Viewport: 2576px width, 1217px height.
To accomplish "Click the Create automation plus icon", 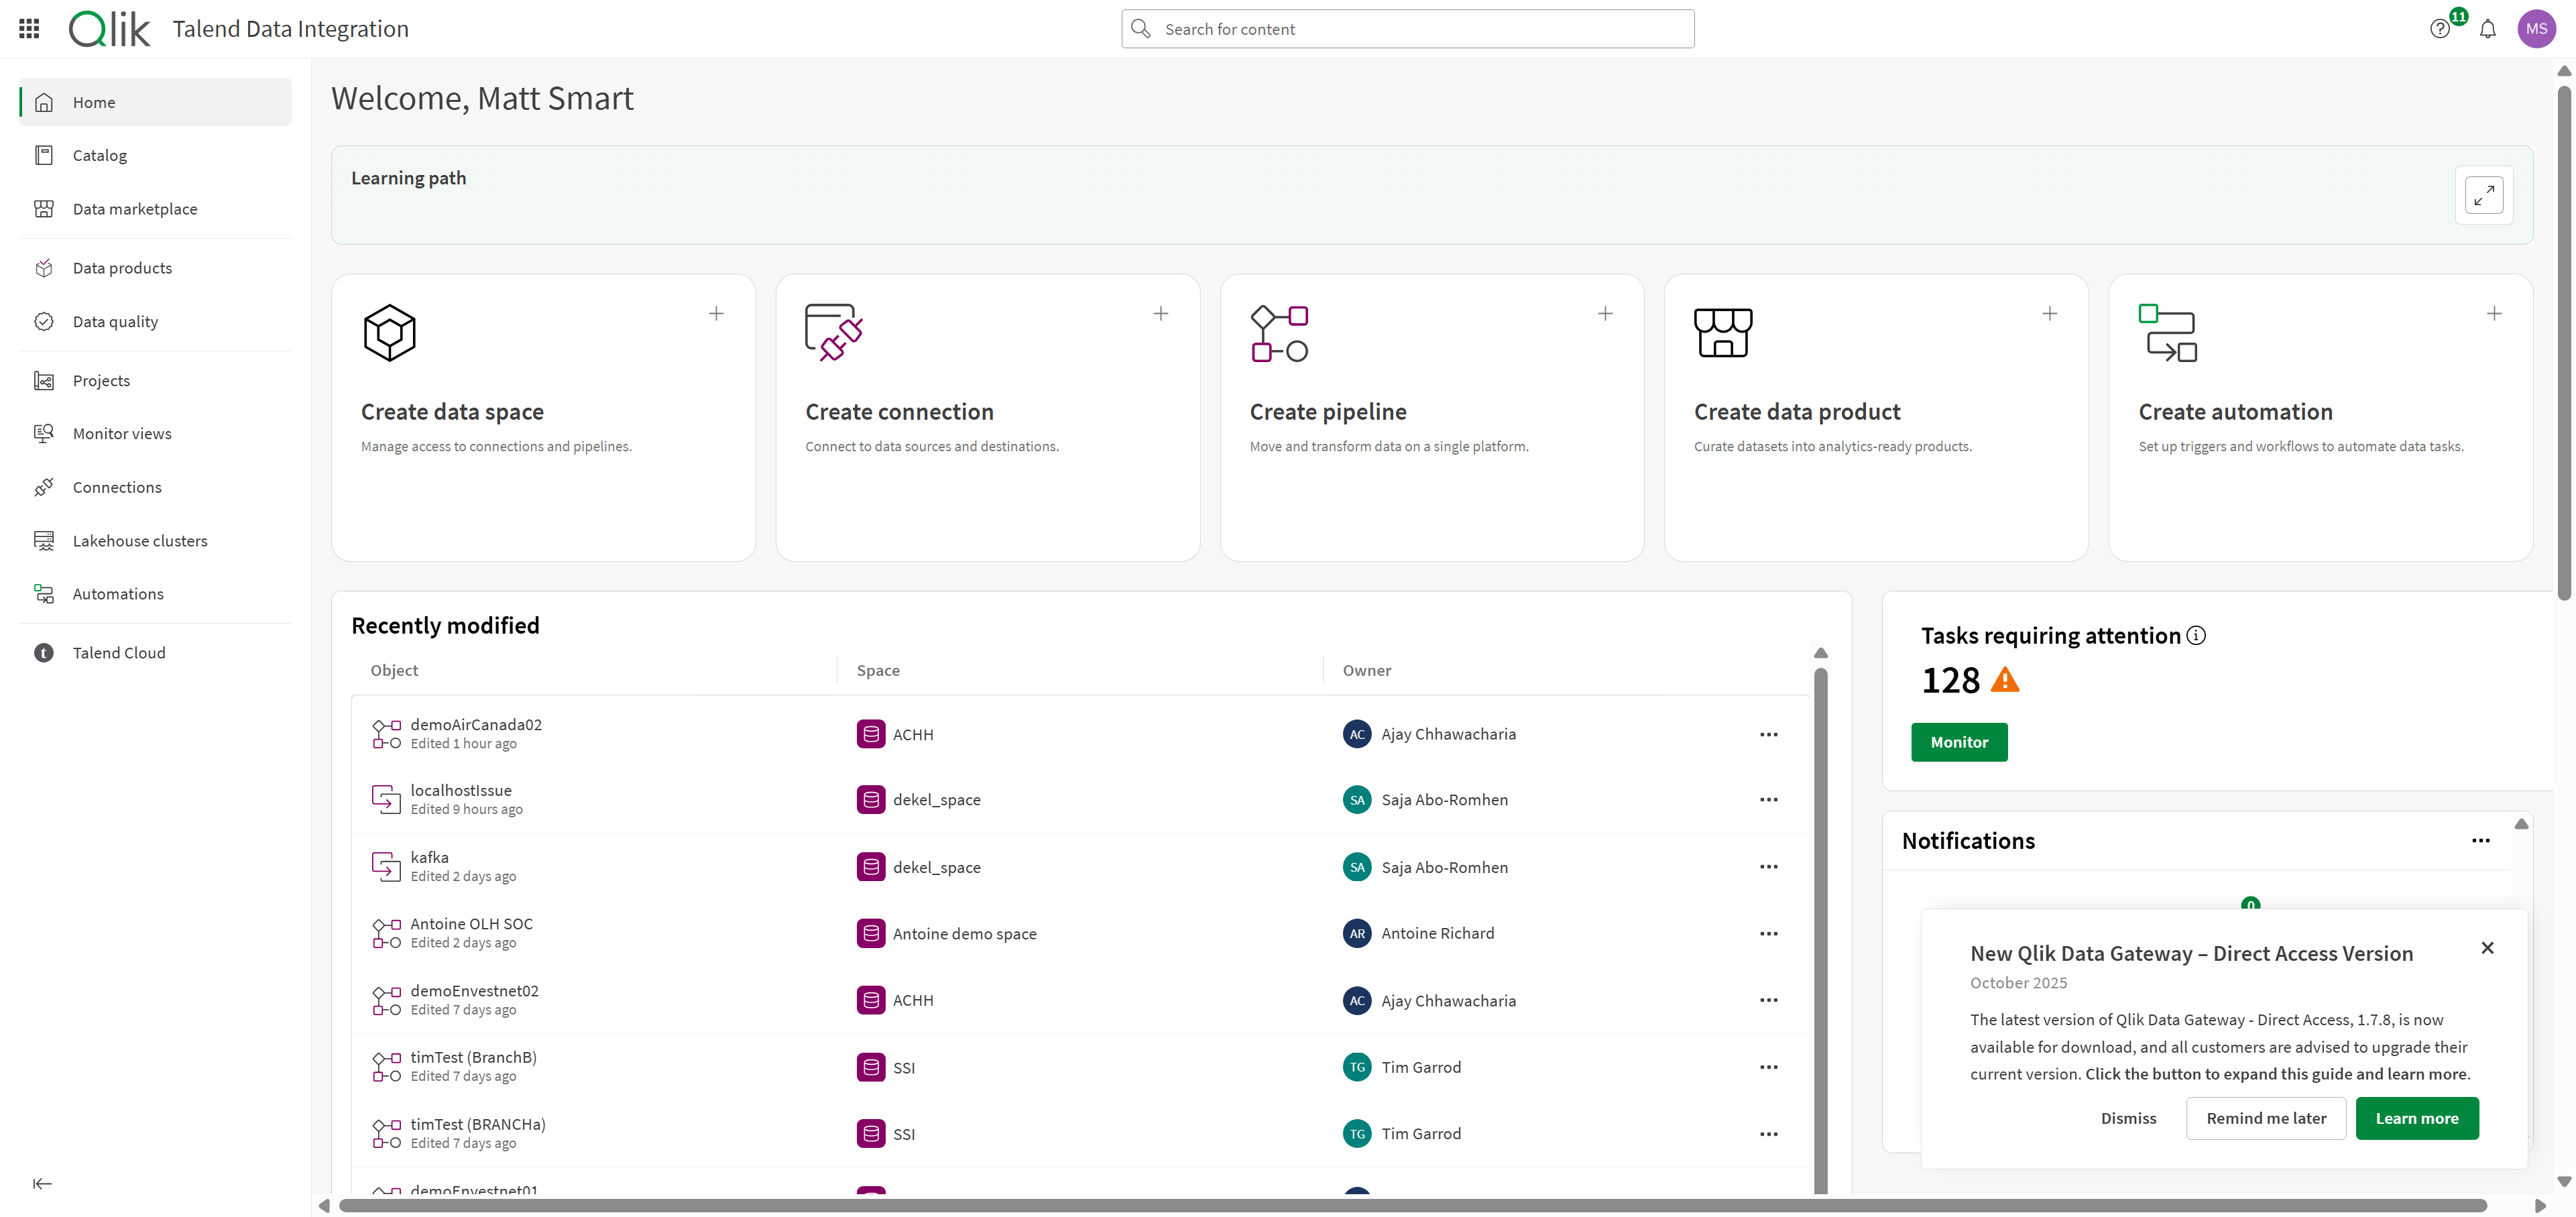I will pos(2494,314).
